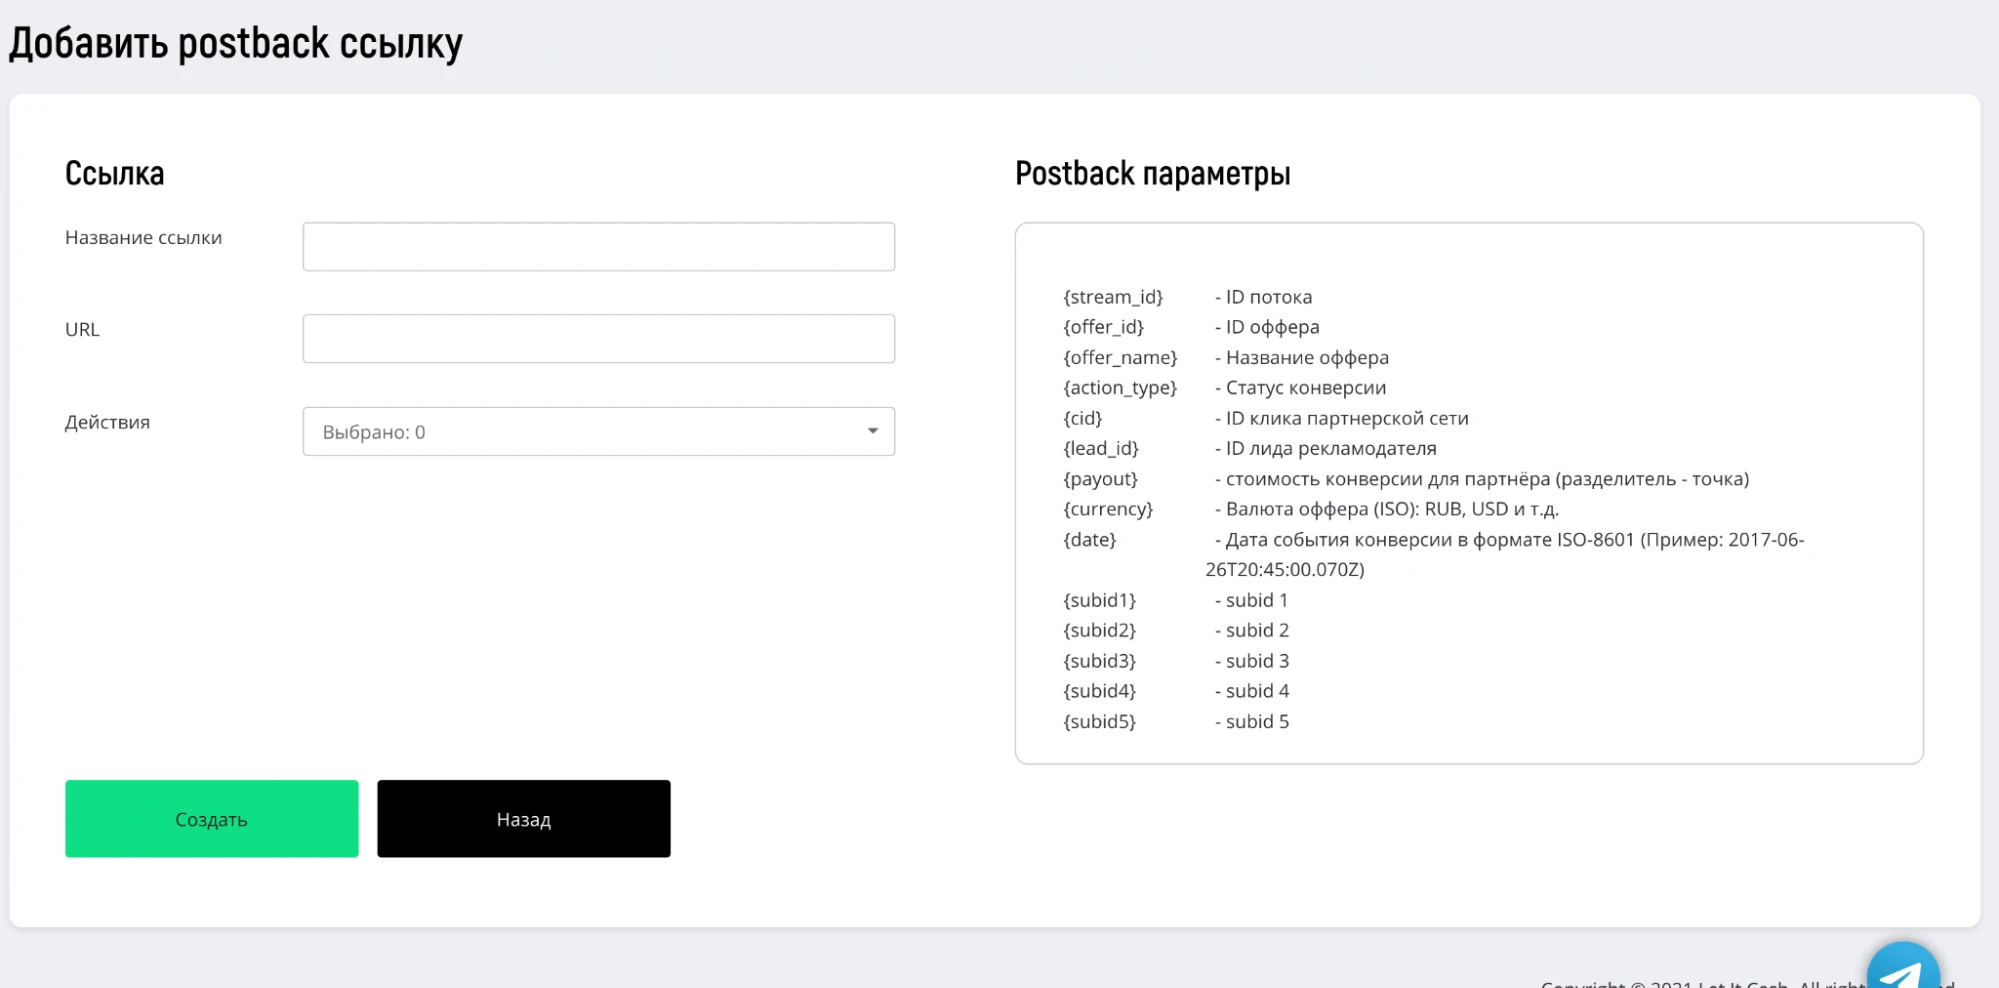Select the {offer_id} parameter text
The width and height of the screenshot is (1999, 988).
tap(1103, 327)
